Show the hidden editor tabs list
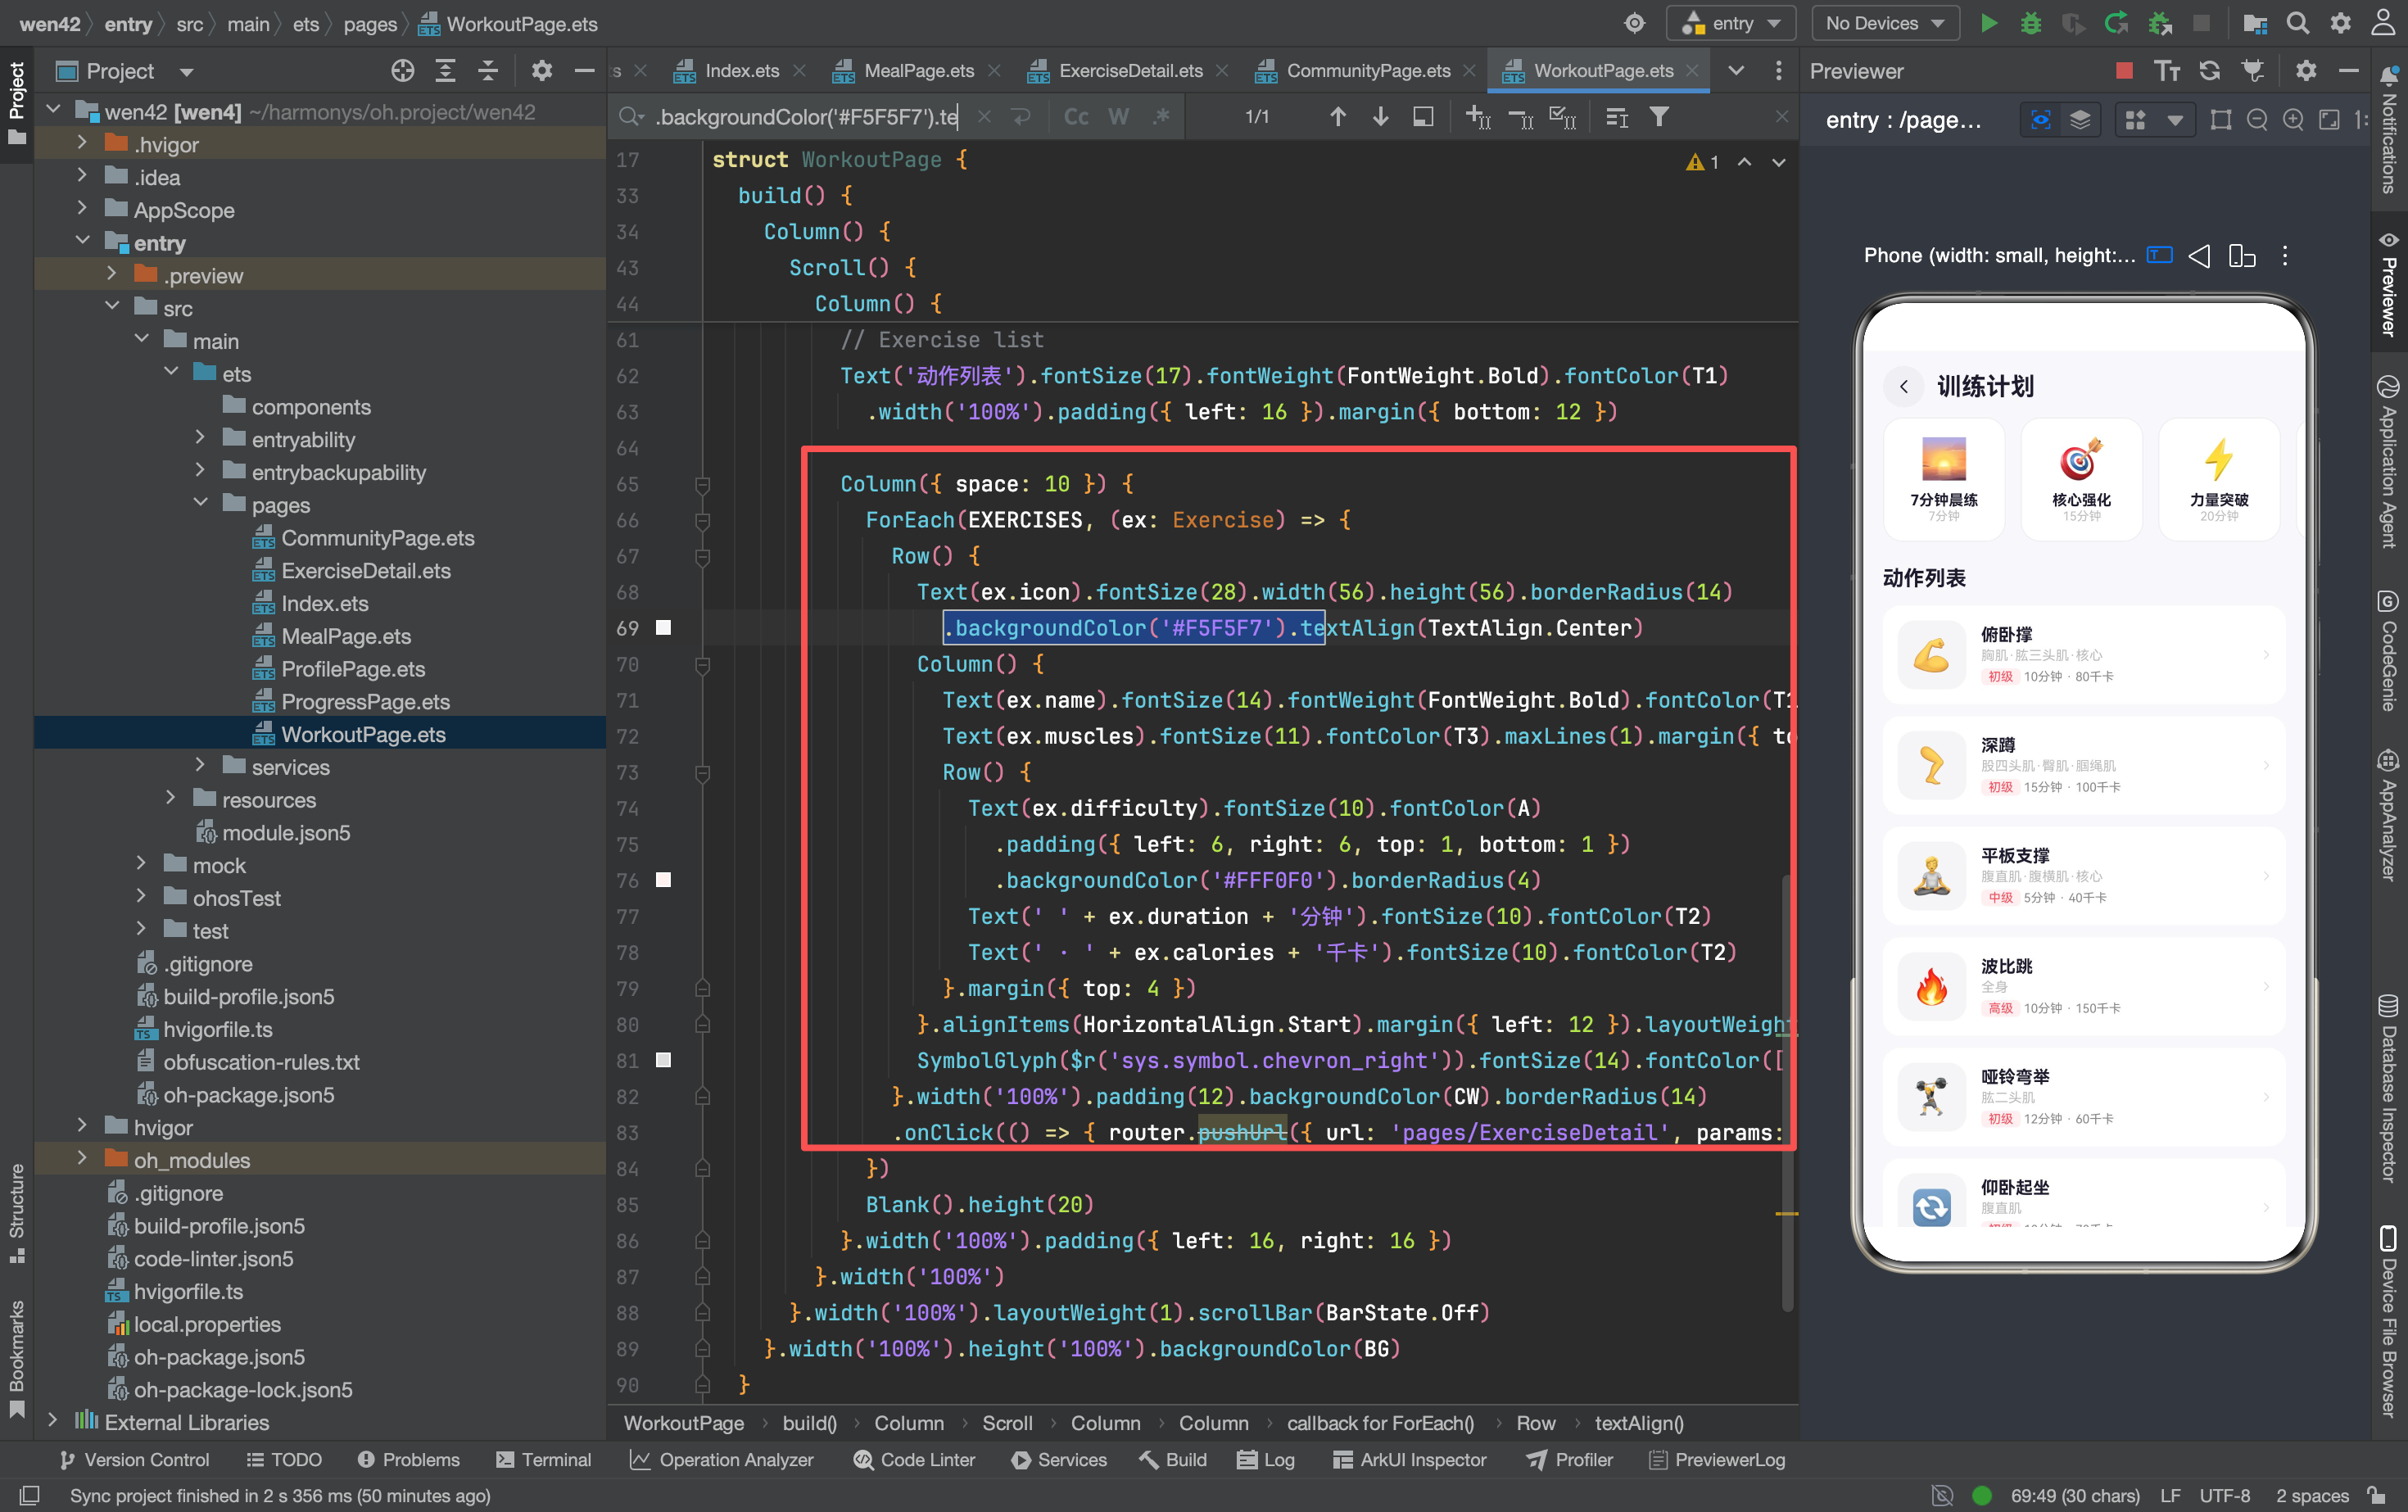Screen dimensions: 2408x1512 (1736, 70)
